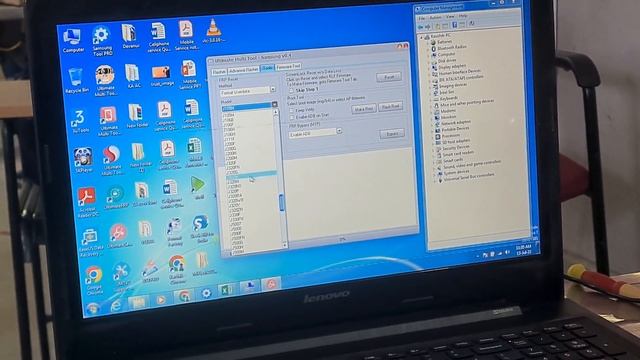
Task: Click the model list scrollbar thumb
Action: pyautogui.click(x=281, y=203)
